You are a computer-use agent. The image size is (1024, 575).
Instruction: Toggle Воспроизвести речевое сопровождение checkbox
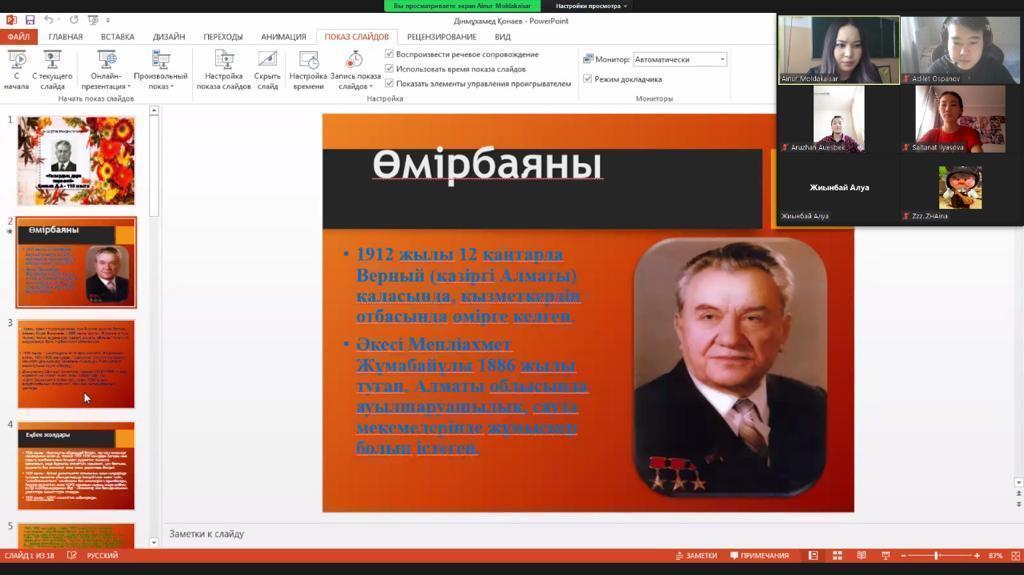point(390,54)
